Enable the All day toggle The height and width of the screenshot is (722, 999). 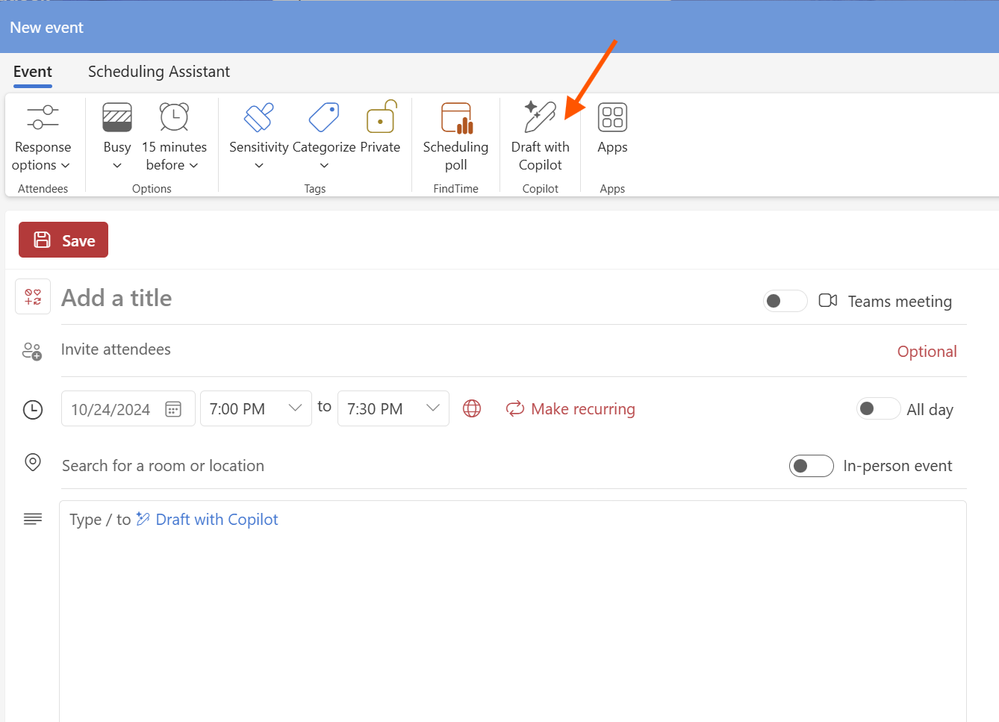[x=878, y=408]
